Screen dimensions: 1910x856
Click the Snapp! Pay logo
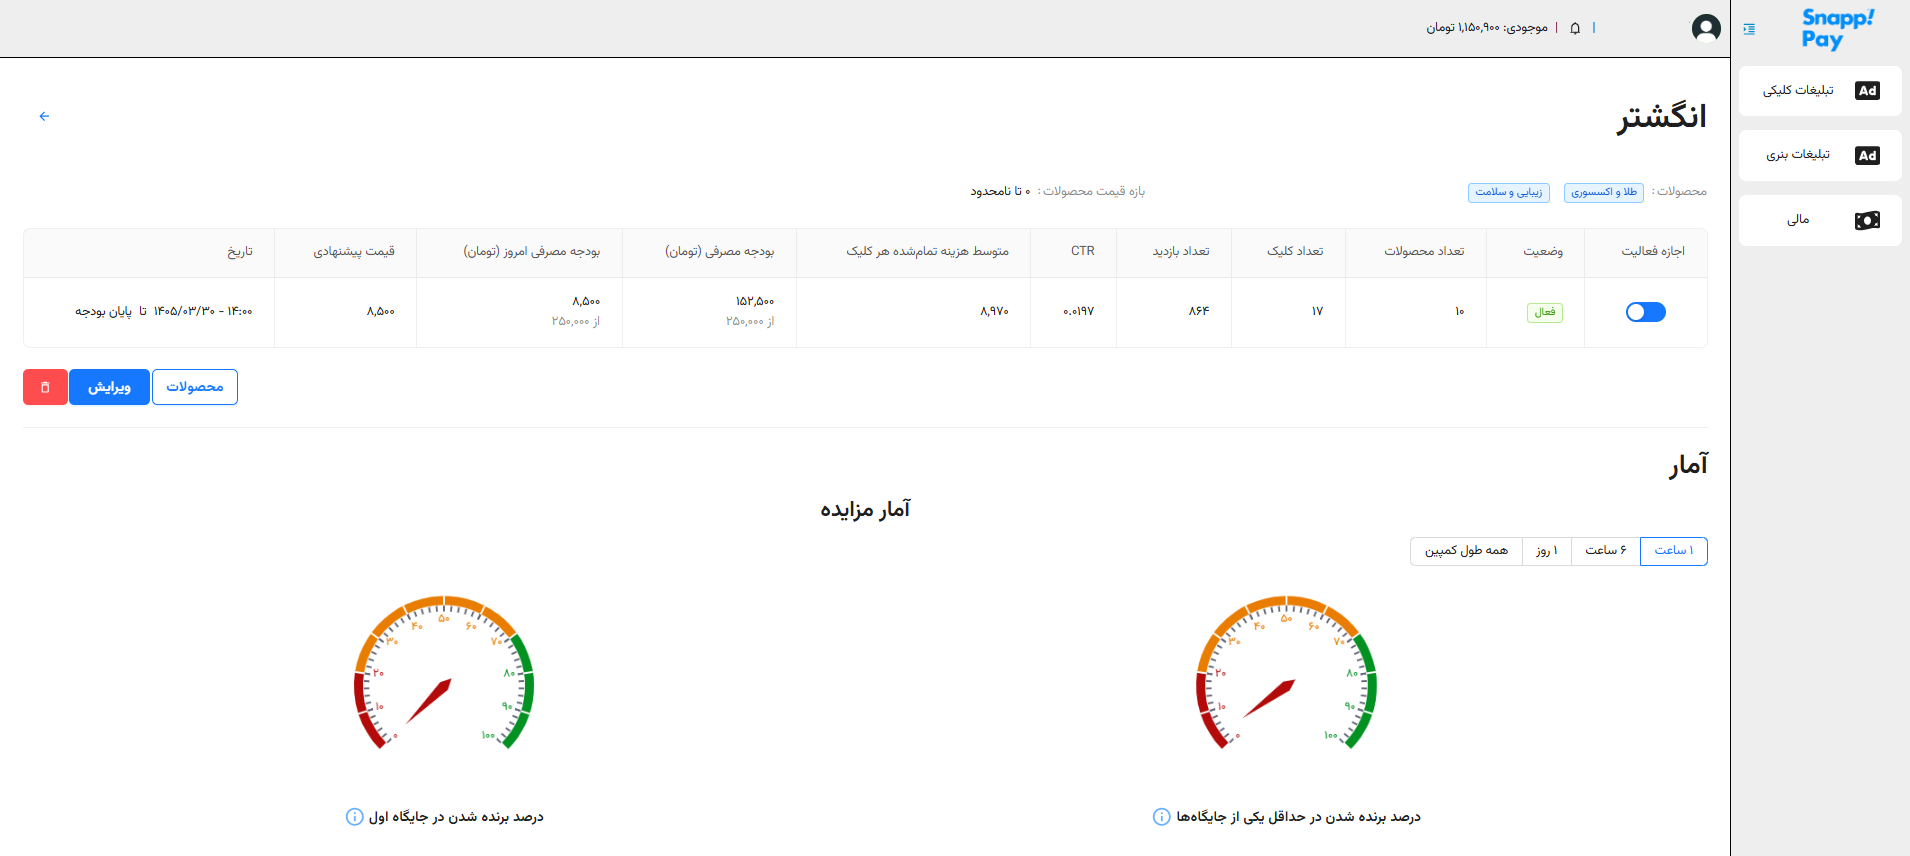[1838, 29]
